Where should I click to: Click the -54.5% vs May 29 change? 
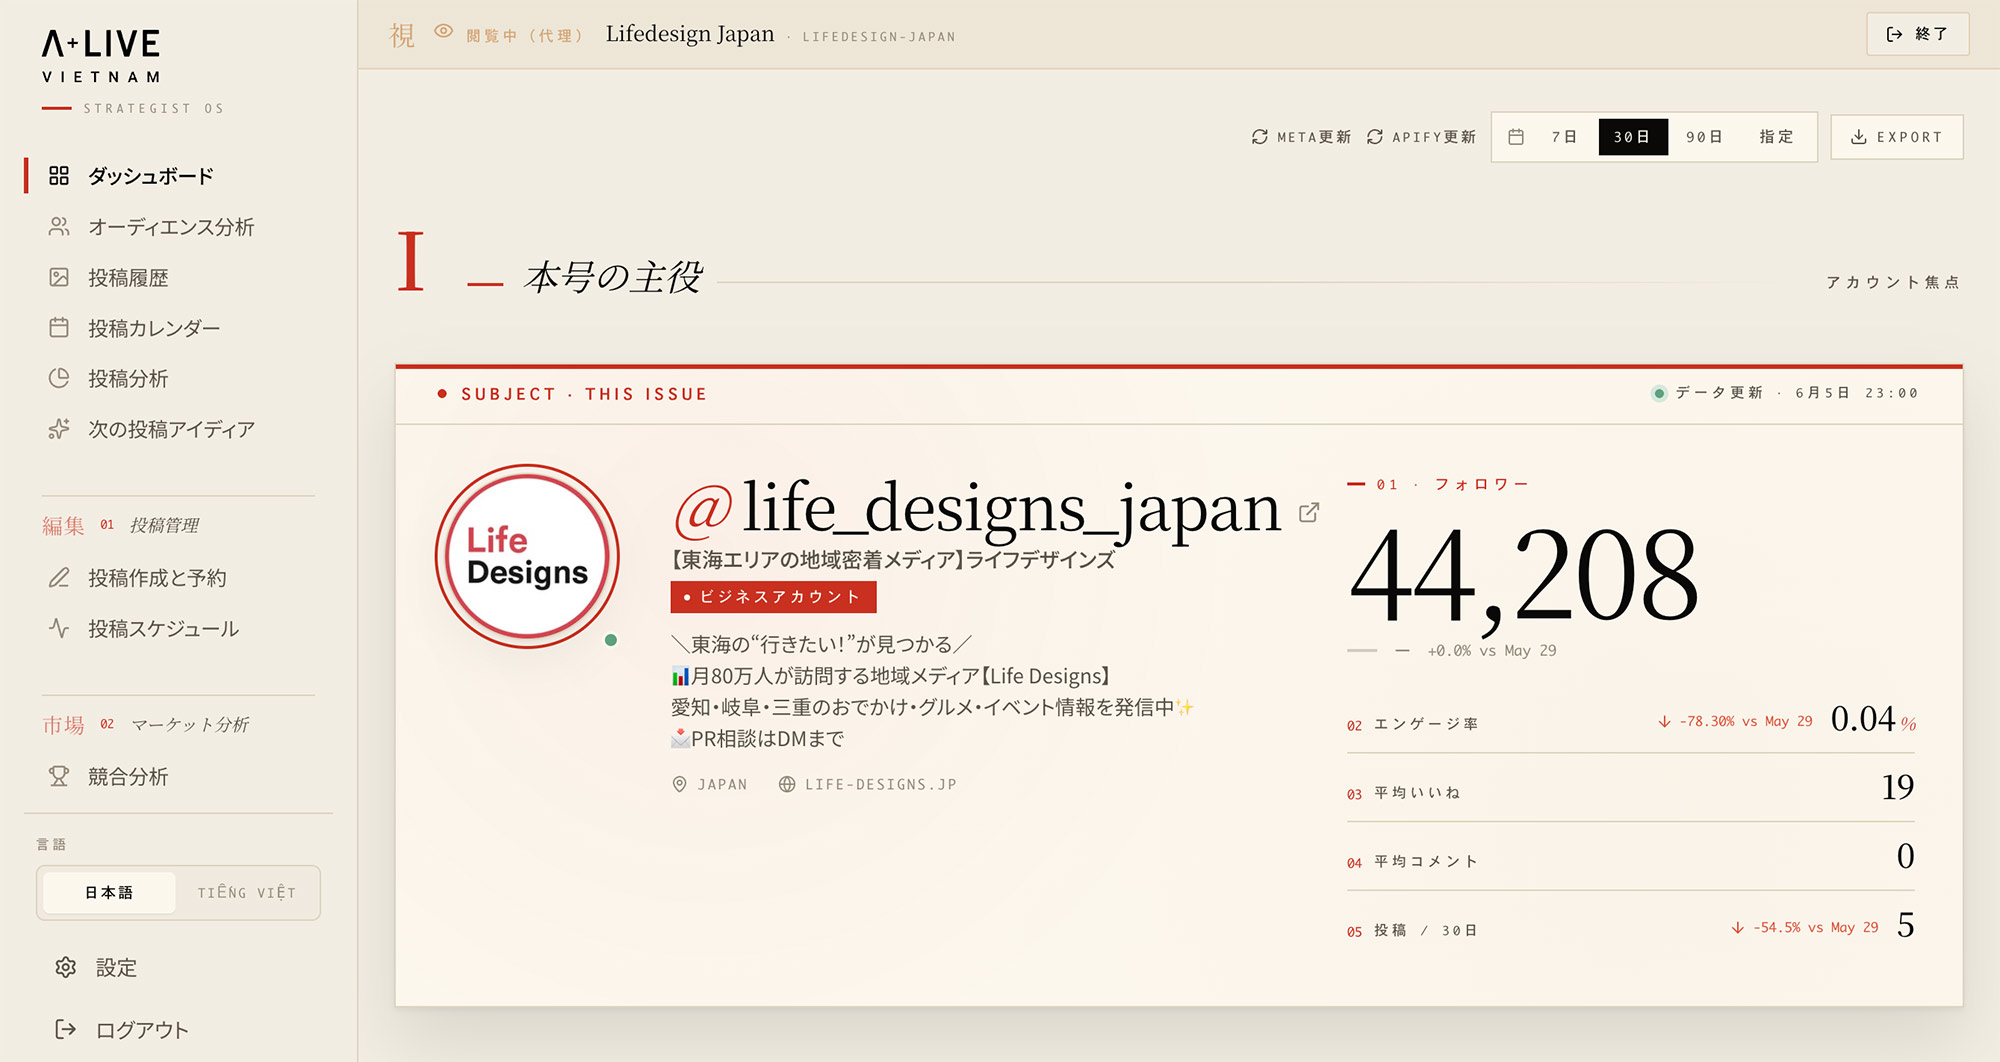(x=1805, y=927)
